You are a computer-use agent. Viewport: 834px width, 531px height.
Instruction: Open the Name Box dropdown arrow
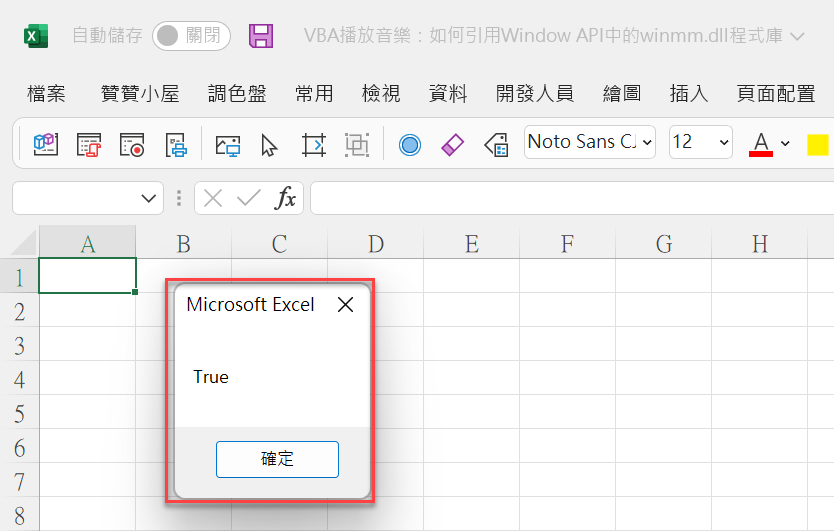tap(148, 198)
